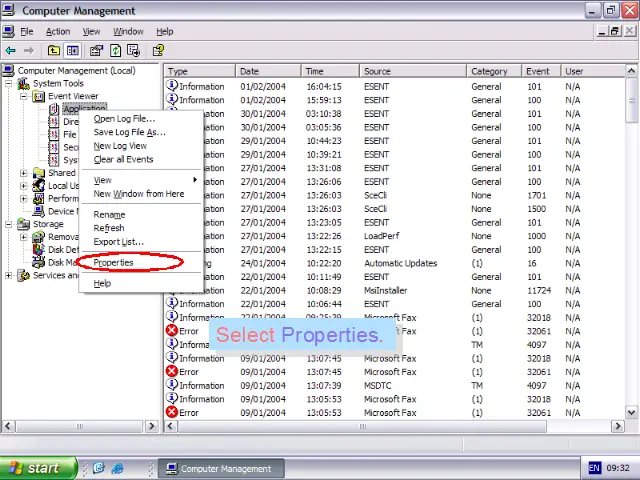640x480 pixels.
Task: Sort by the Date column header
Action: click(268, 71)
